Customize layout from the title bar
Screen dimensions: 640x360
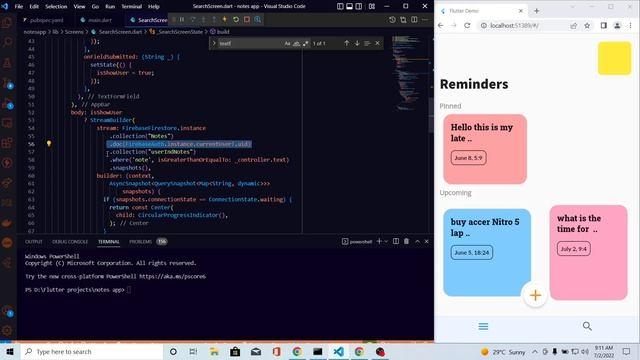coord(372,6)
